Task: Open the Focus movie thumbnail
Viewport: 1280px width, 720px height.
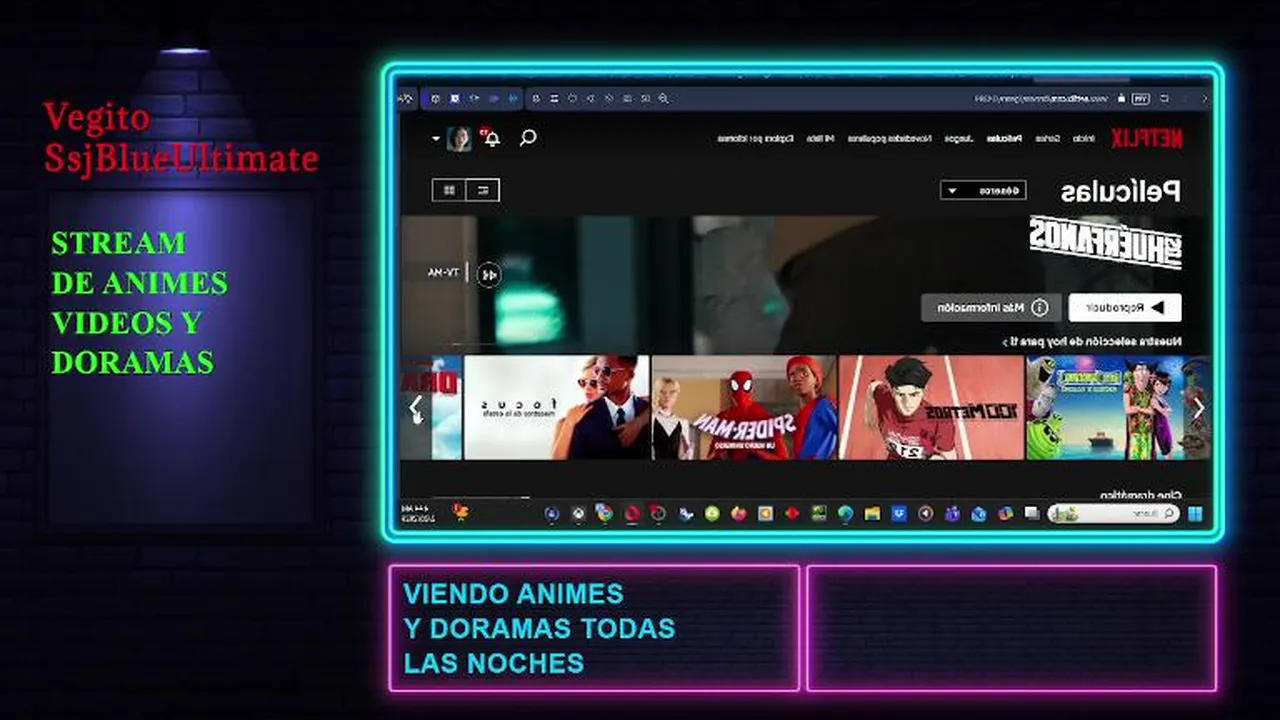Action: pyautogui.click(x=557, y=407)
